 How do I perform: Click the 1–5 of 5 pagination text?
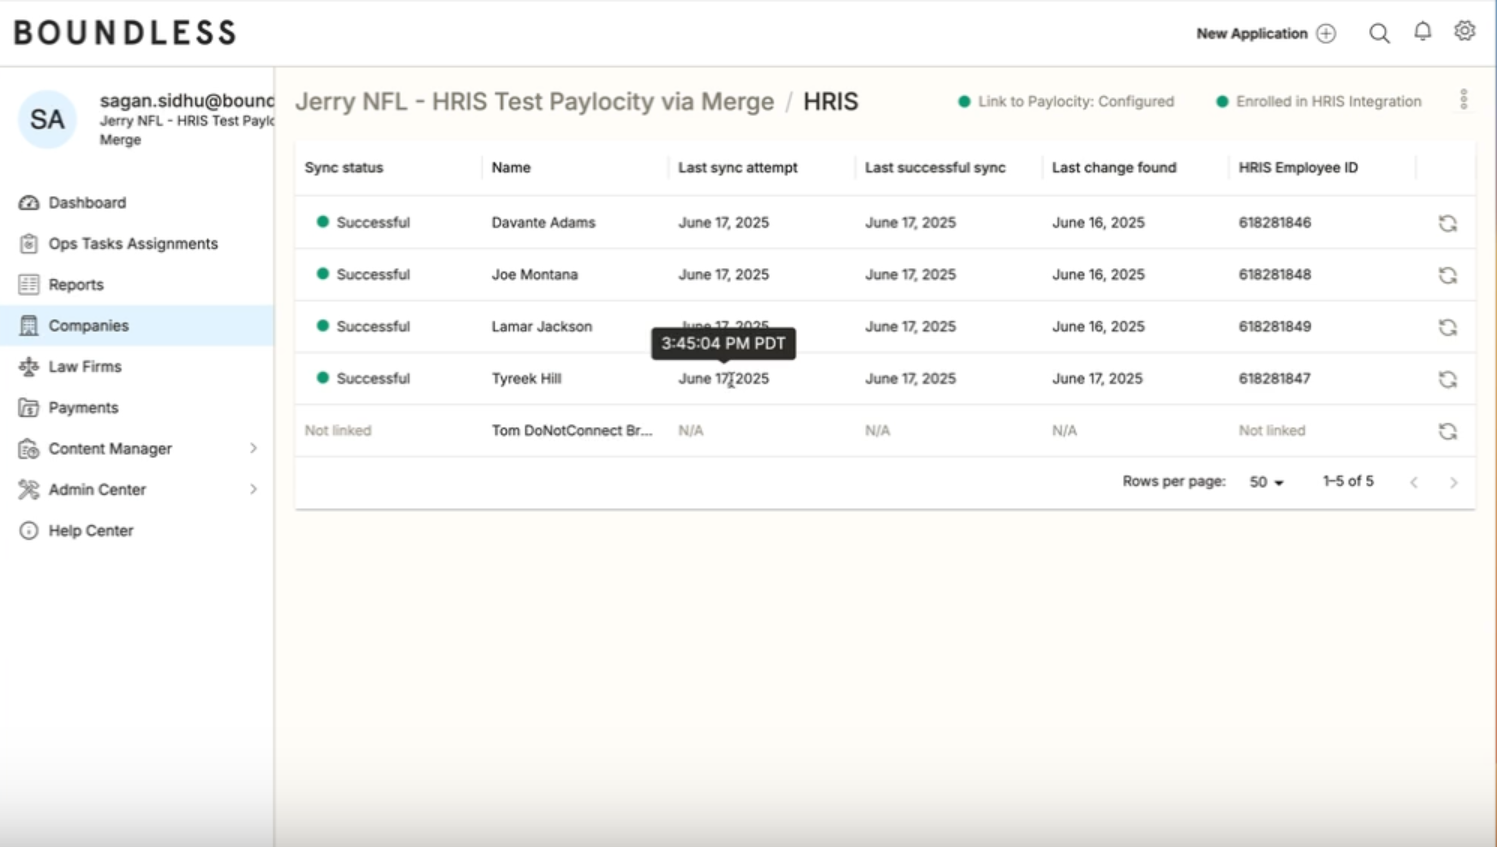click(1348, 481)
